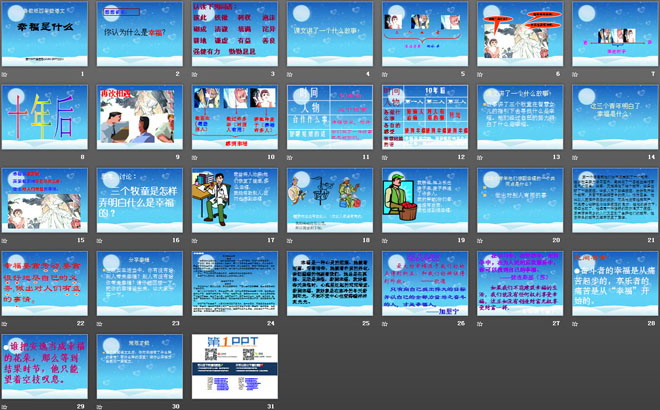Click the animation star icon under slide 19
This screenshot has width=660, height=410.
click(x=385, y=241)
